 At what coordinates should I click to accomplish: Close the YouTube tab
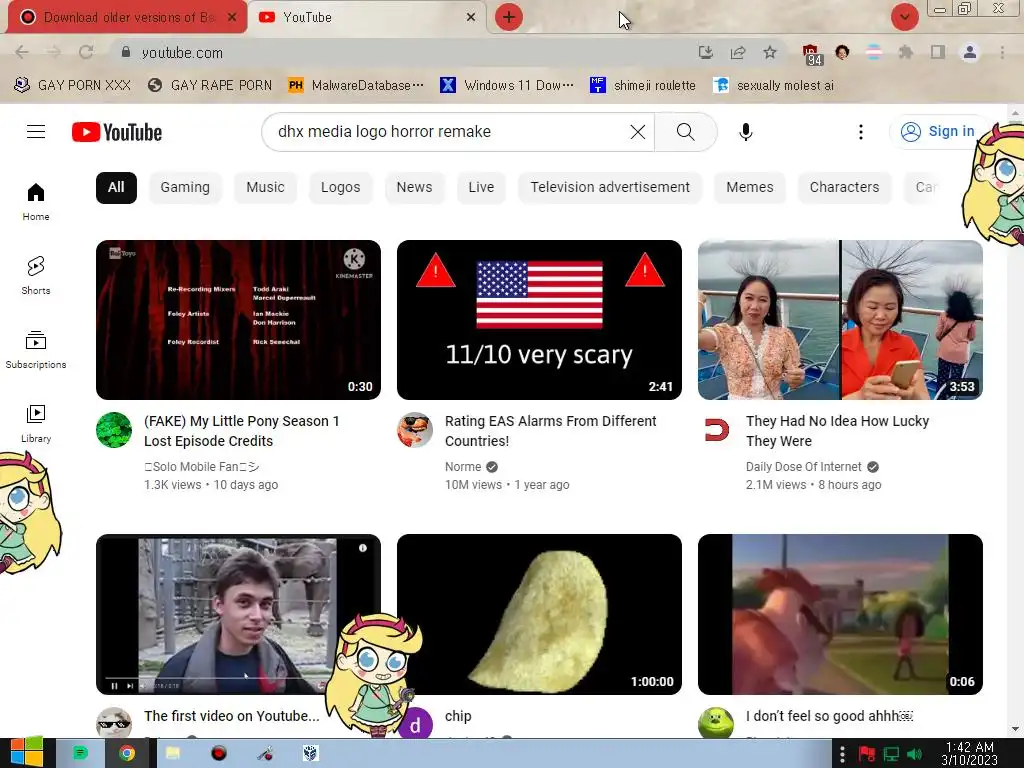coord(471,17)
